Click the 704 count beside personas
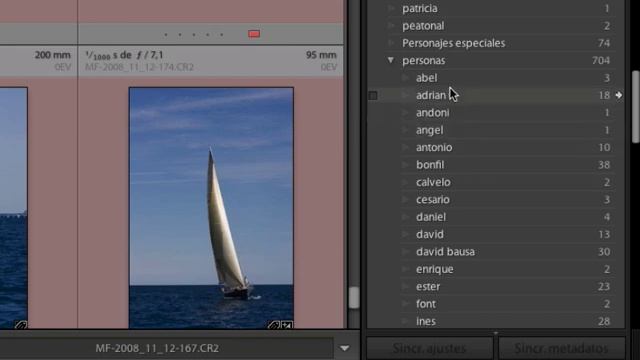The height and width of the screenshot is (360, 640). [601, 60]
